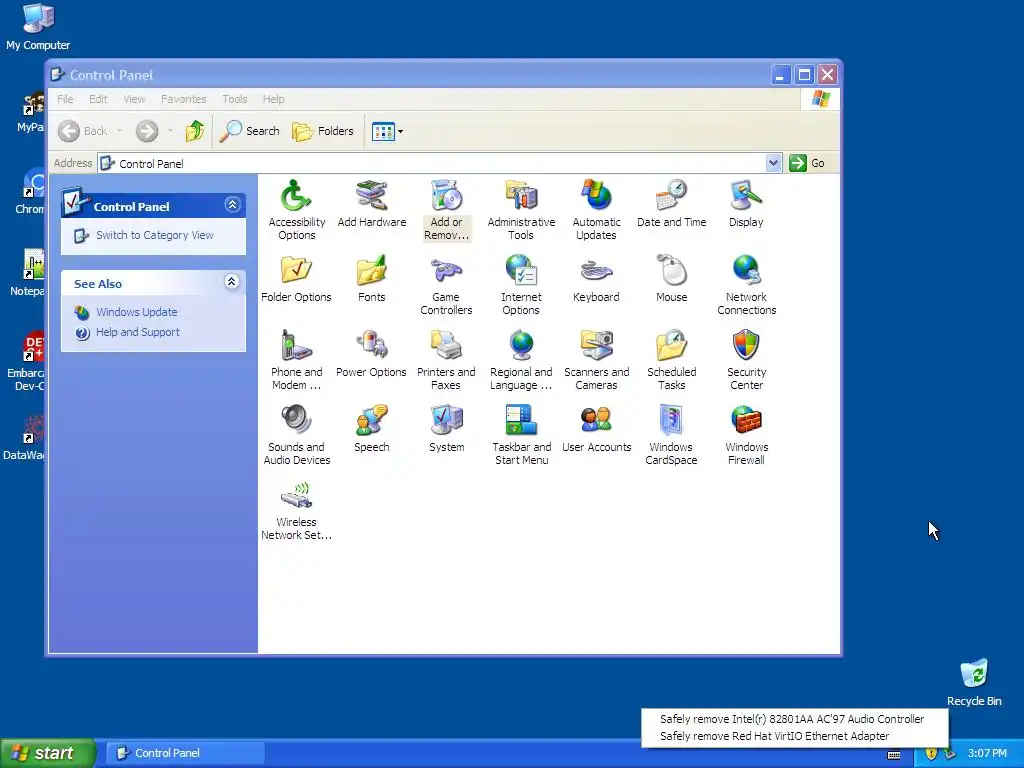Click the taskbar clock showing 3:07 PM
Image resolution: width=1024 pixels, height=768 pixels.
point(987,754)
